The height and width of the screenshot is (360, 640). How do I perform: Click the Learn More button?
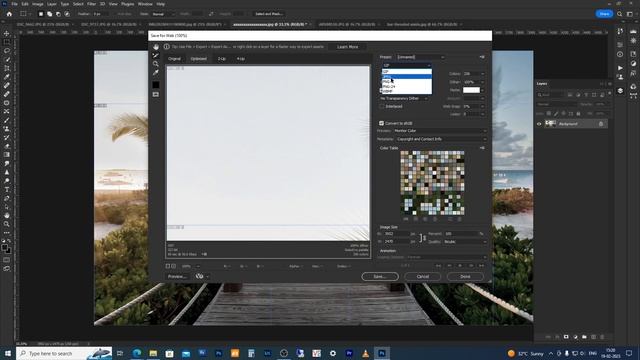point(347,47)
